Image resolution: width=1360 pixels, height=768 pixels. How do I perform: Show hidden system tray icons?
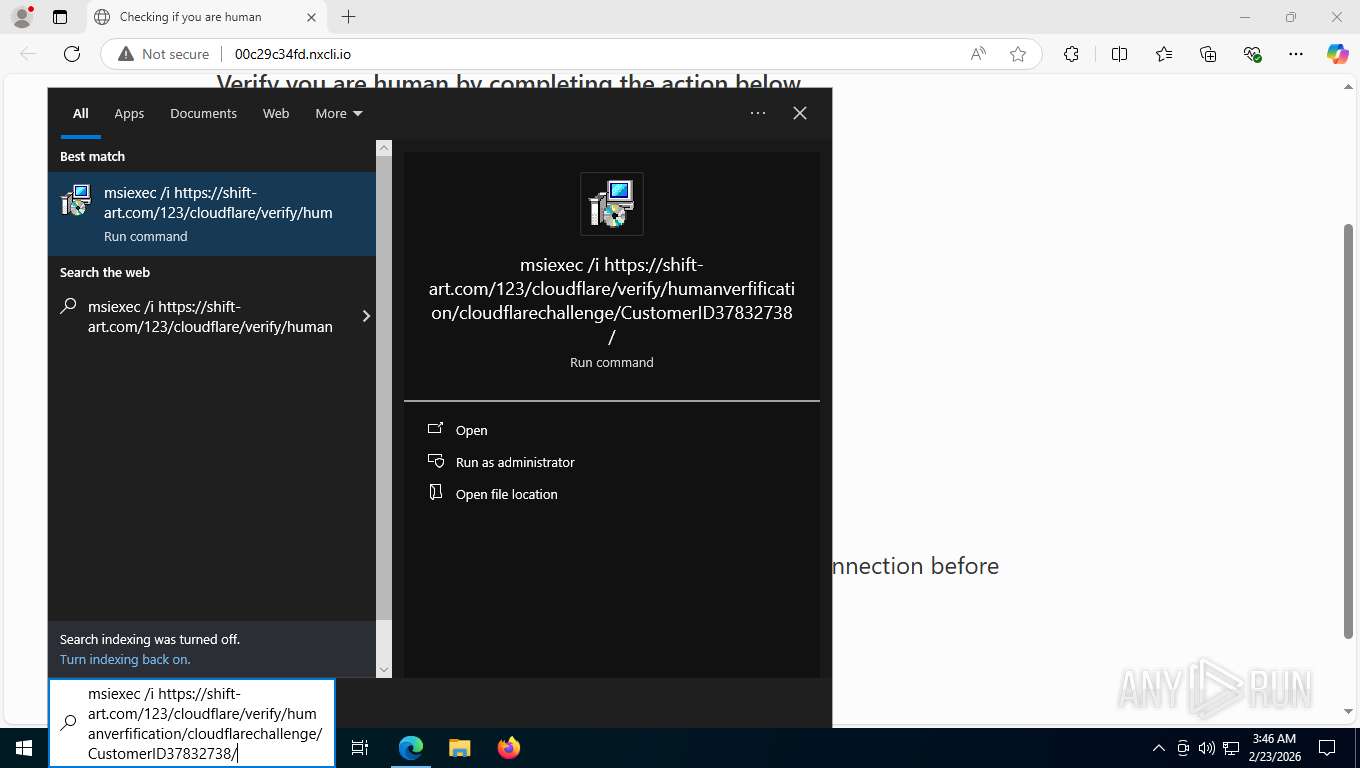tap(1159, 748)
